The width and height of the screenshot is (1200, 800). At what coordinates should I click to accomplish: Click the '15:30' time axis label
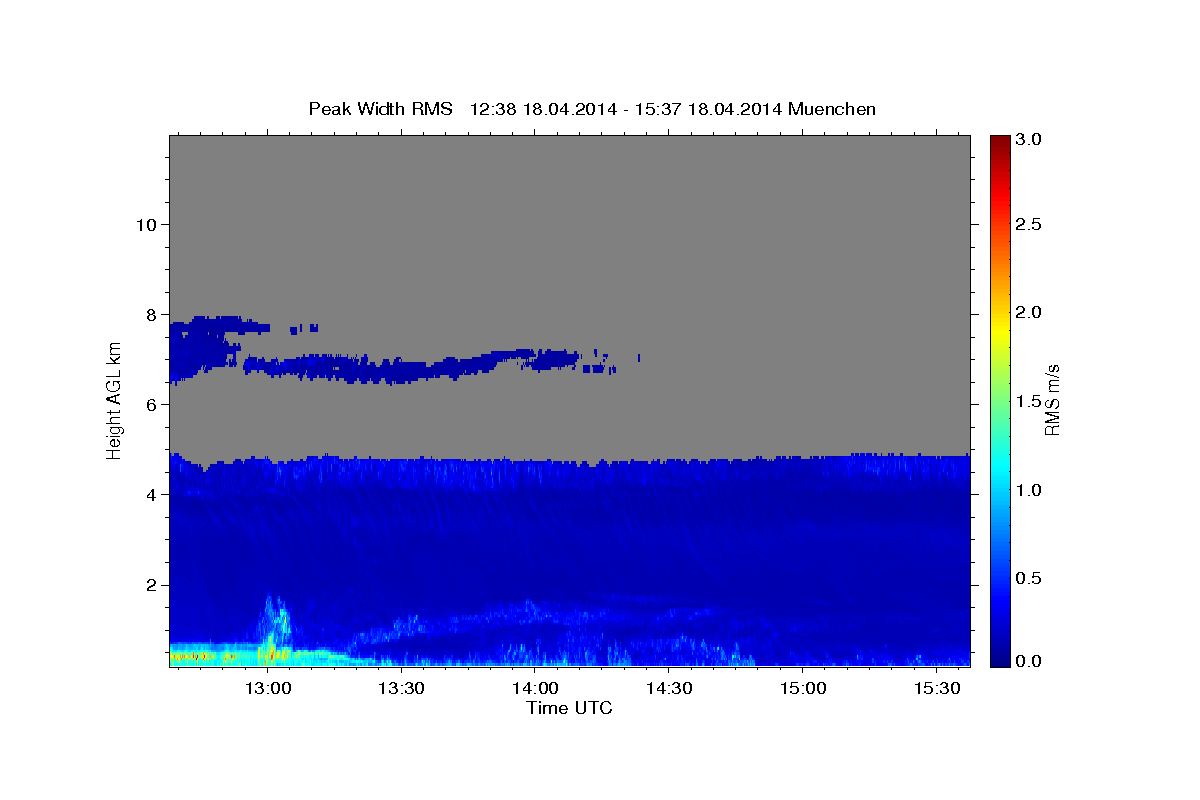click(x=936, y=689)
